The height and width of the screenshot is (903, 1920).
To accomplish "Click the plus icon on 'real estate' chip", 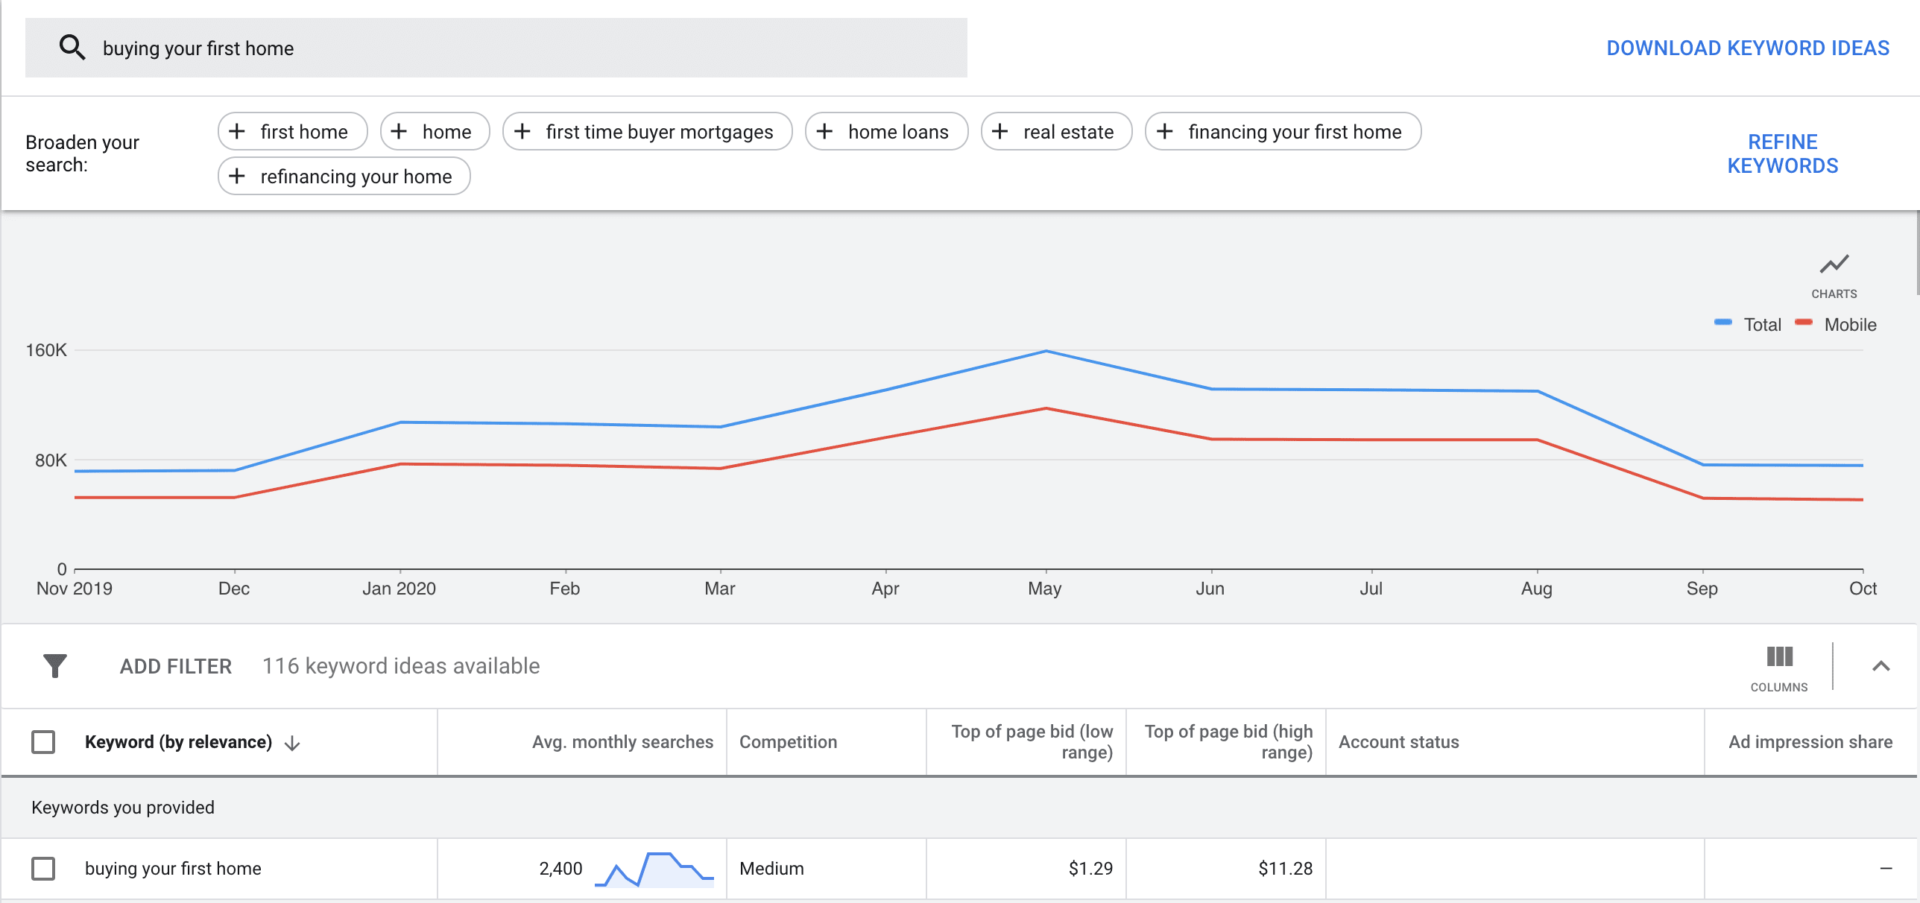I will [x=1000, y=131].
